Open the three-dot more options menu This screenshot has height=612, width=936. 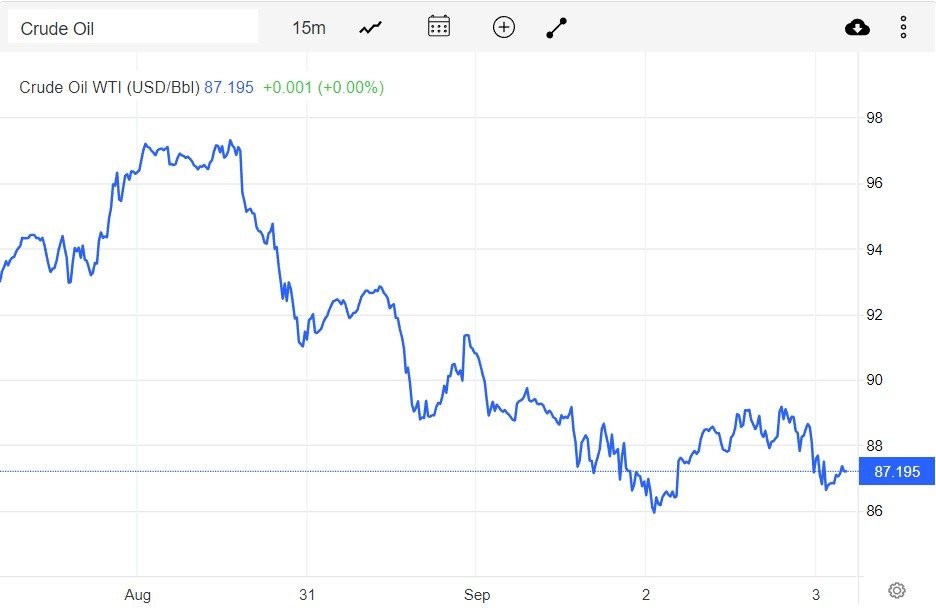pos(903,28)
